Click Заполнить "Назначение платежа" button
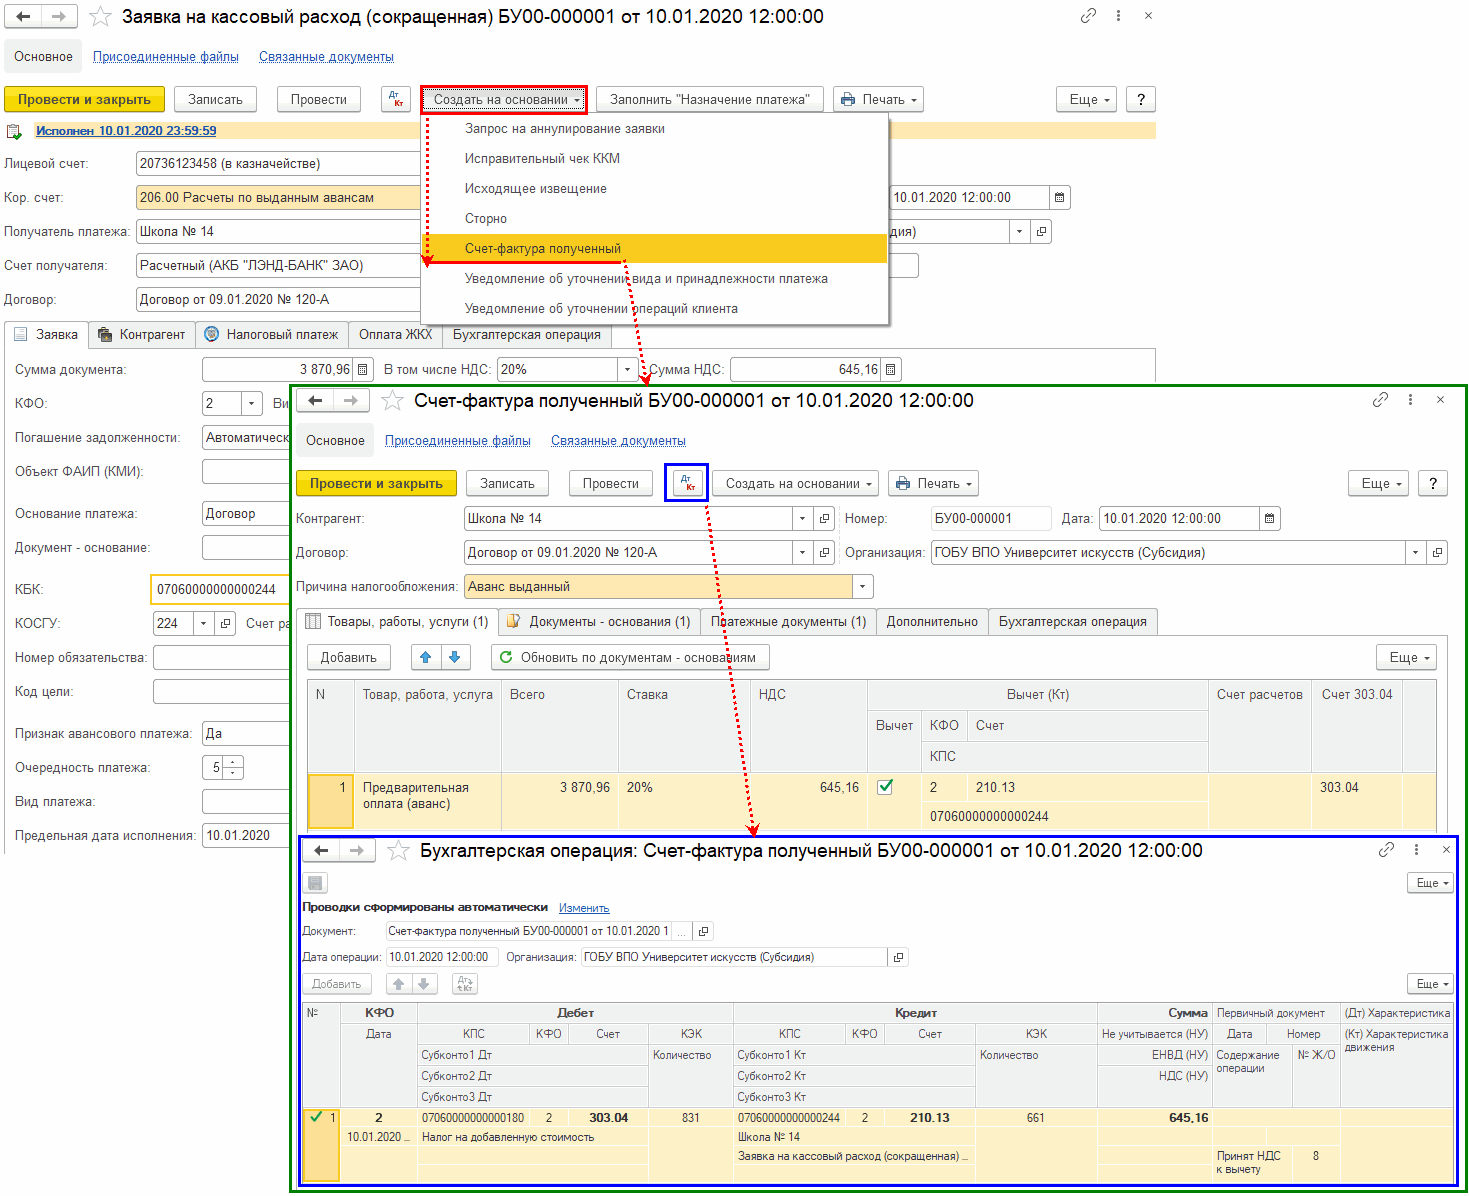1469x1196 pixels. [x=710, y=99]
